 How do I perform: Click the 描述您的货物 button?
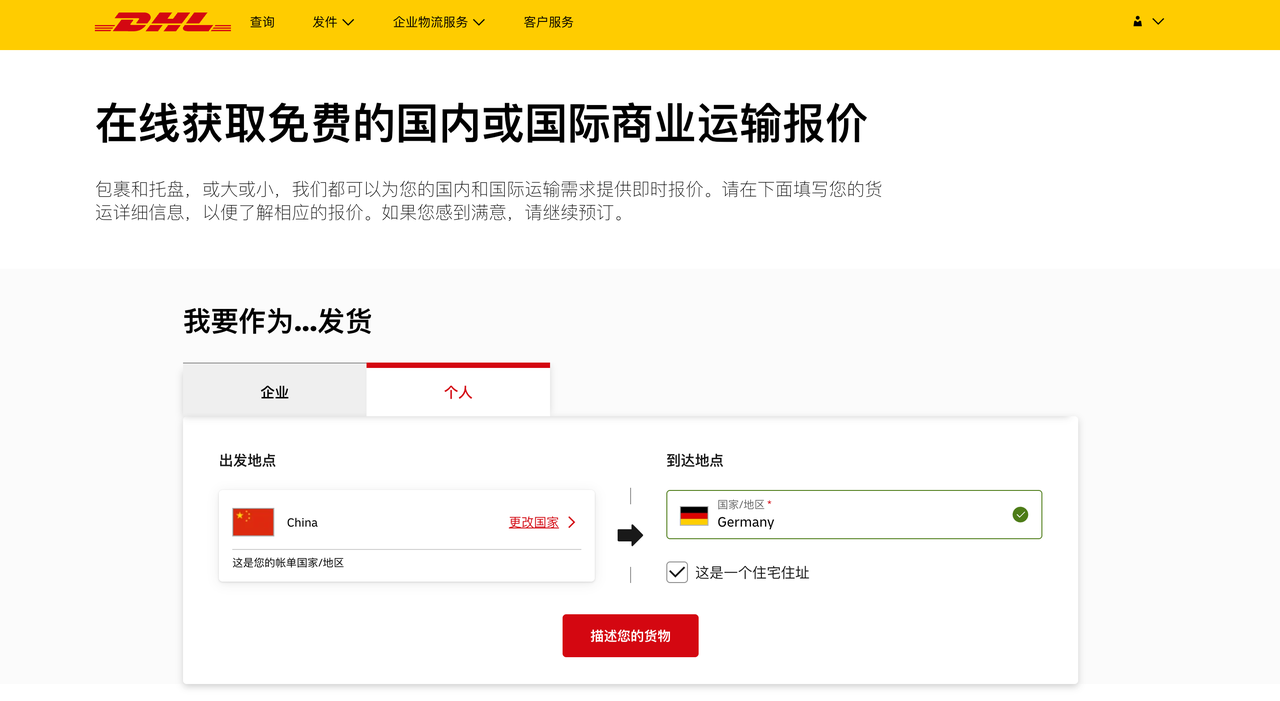[630, 636]
